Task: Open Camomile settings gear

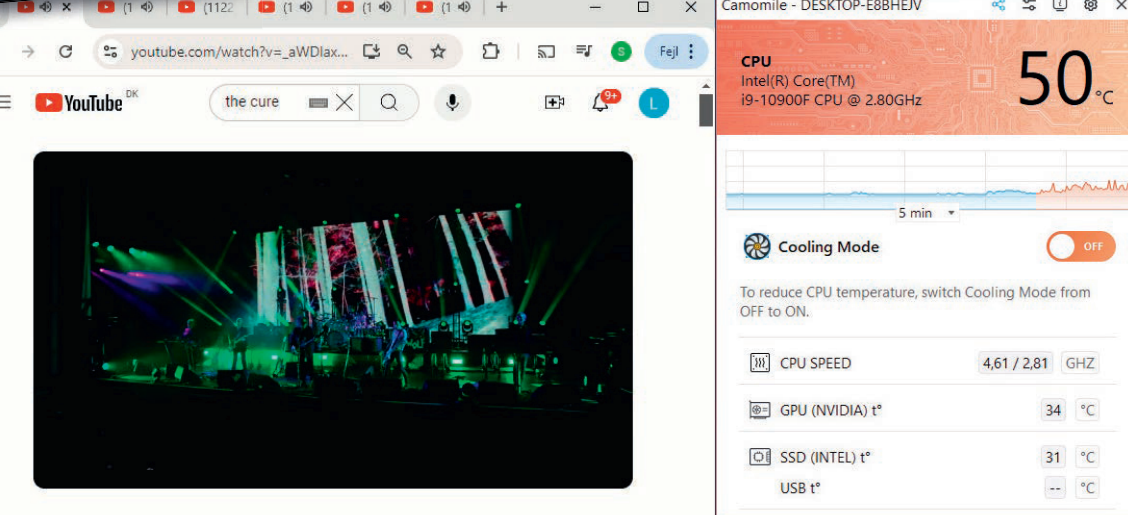Action: pyautogui.click(x=1091, y=6)
